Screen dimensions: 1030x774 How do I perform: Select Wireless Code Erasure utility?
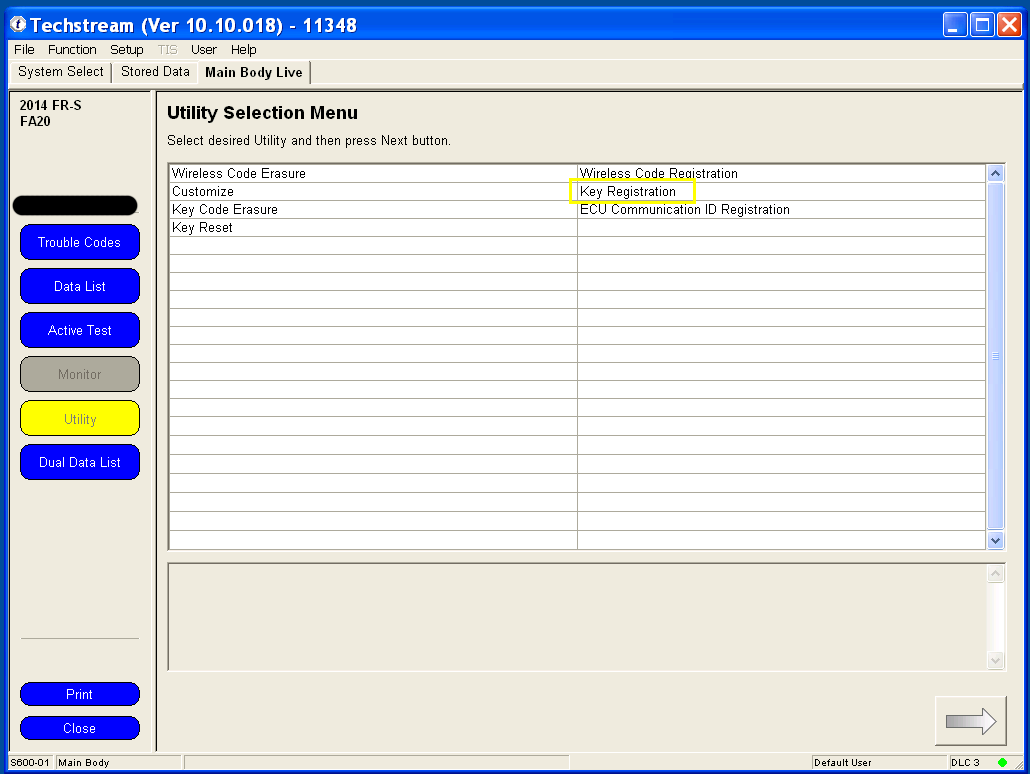[239, 174]
